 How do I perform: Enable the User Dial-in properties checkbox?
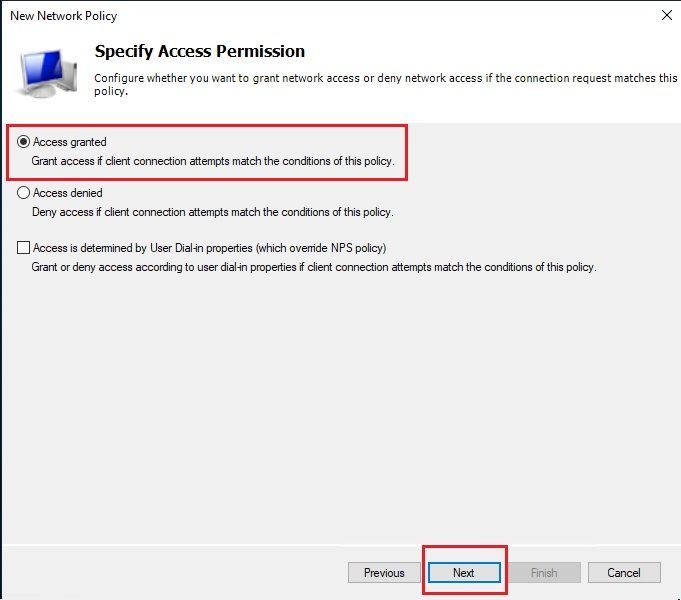23,248
